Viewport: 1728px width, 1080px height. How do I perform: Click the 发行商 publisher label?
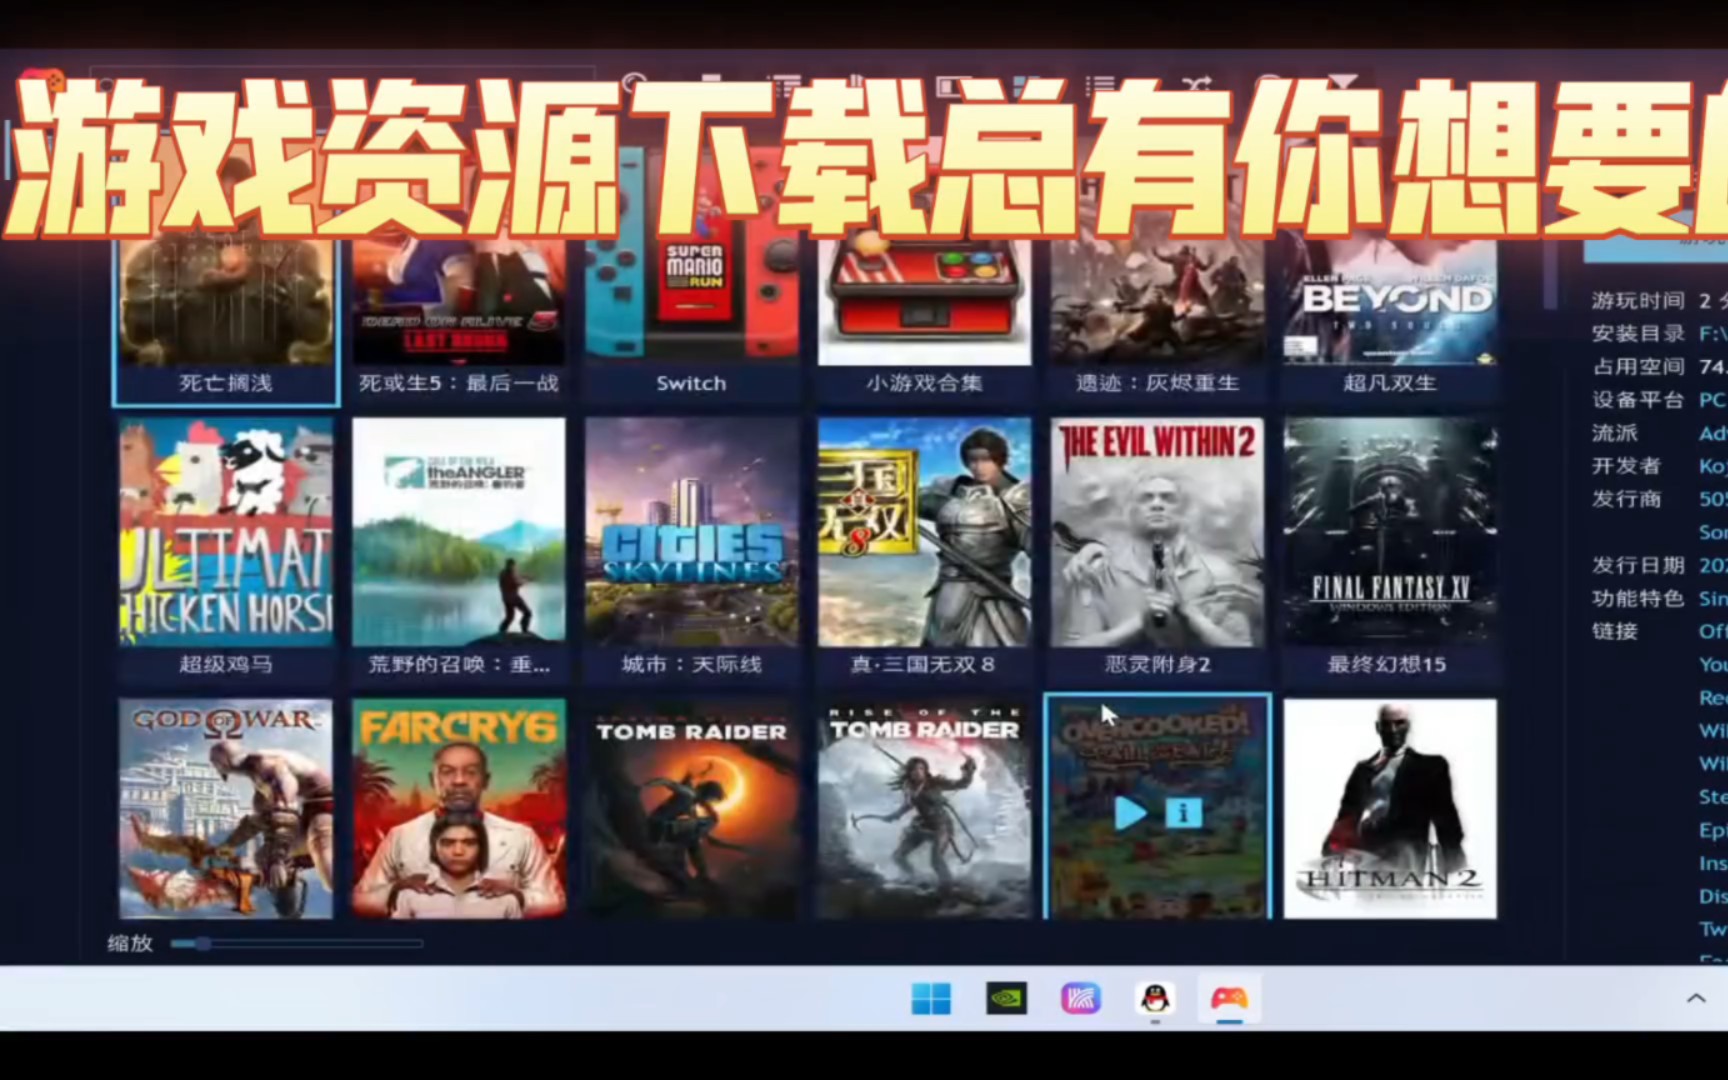click(x=1626, y=498)
